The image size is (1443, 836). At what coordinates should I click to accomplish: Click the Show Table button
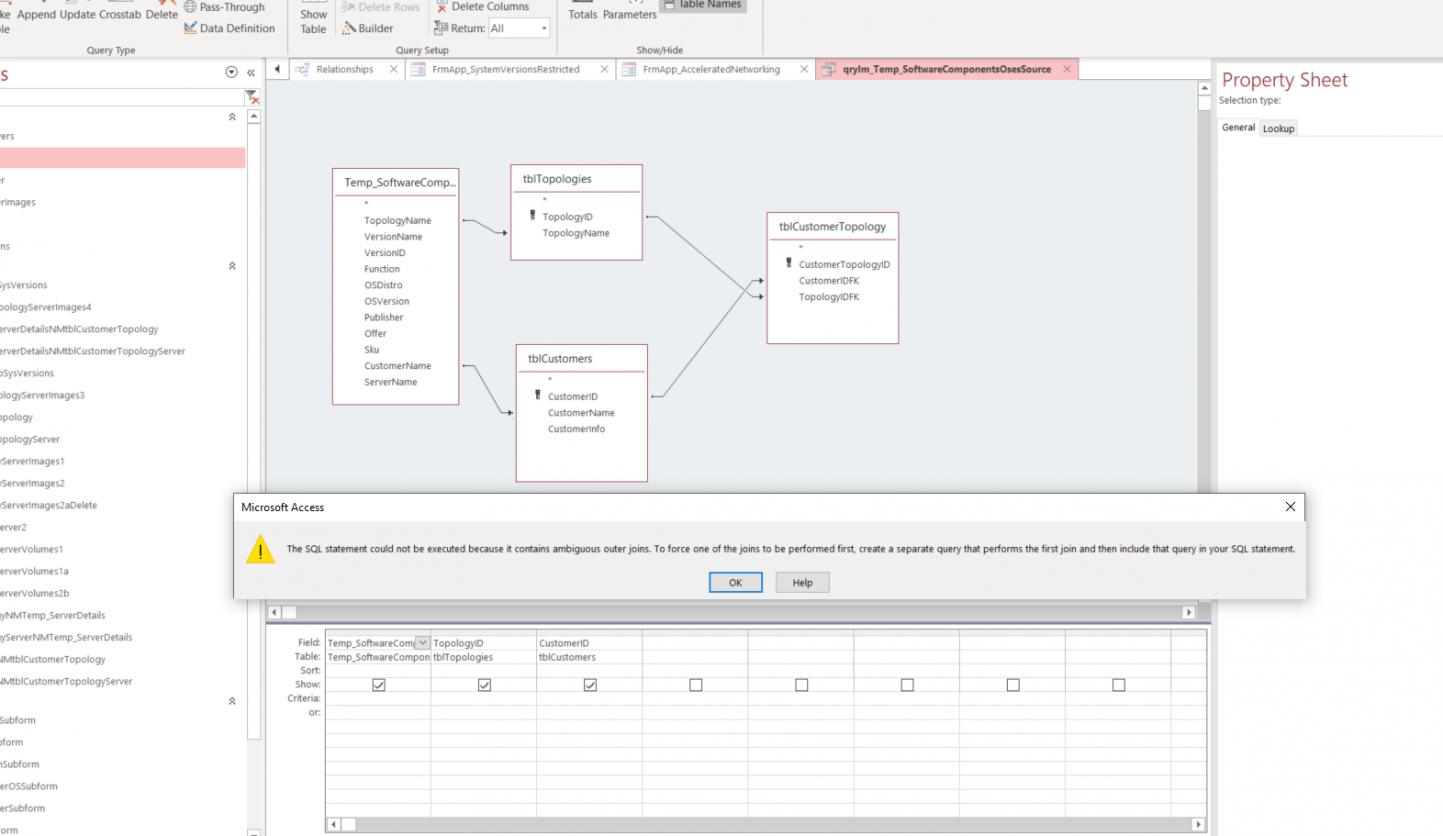pyautogui.click(x=313, y=19)
